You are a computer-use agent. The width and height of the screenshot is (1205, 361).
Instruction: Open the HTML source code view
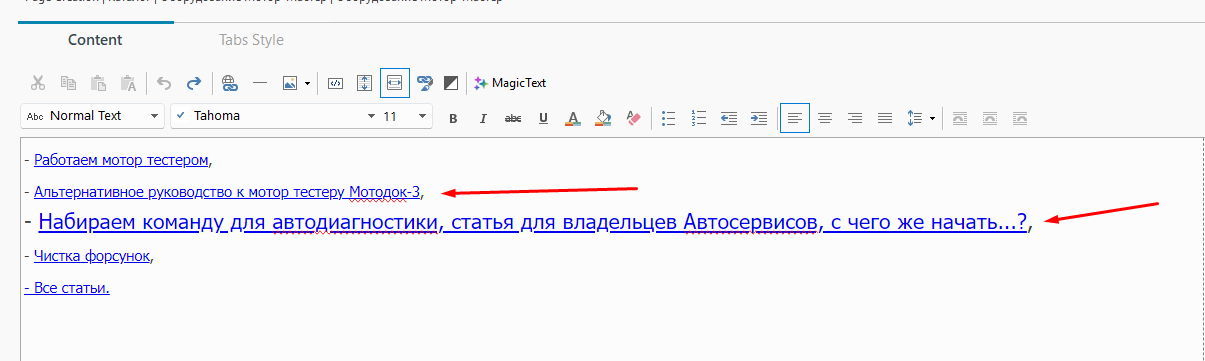point(336,83)
